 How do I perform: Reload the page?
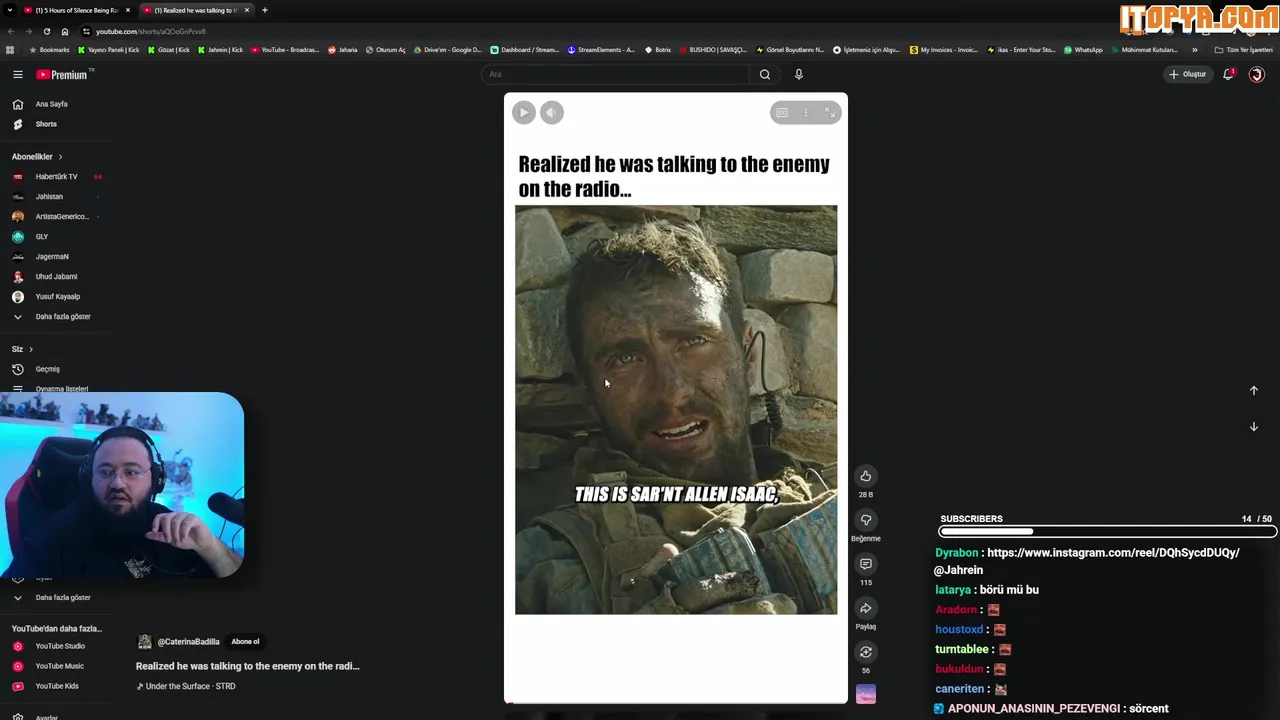46,31
